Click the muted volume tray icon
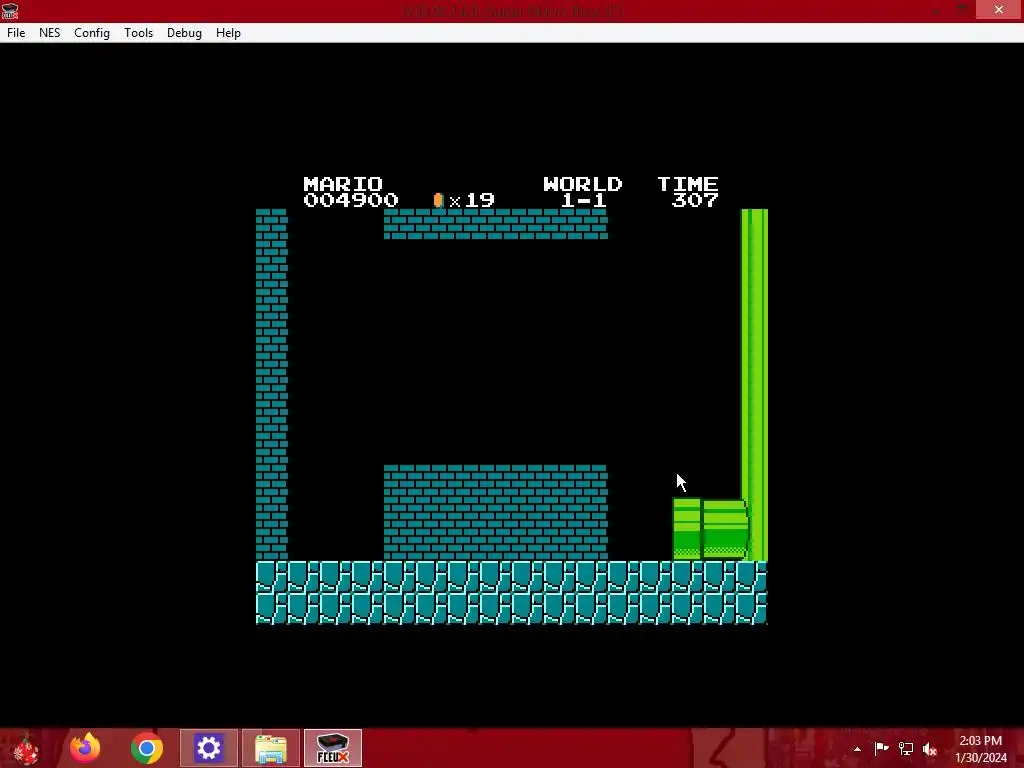This screenshot has width=1024, height=768. point(930,748)
